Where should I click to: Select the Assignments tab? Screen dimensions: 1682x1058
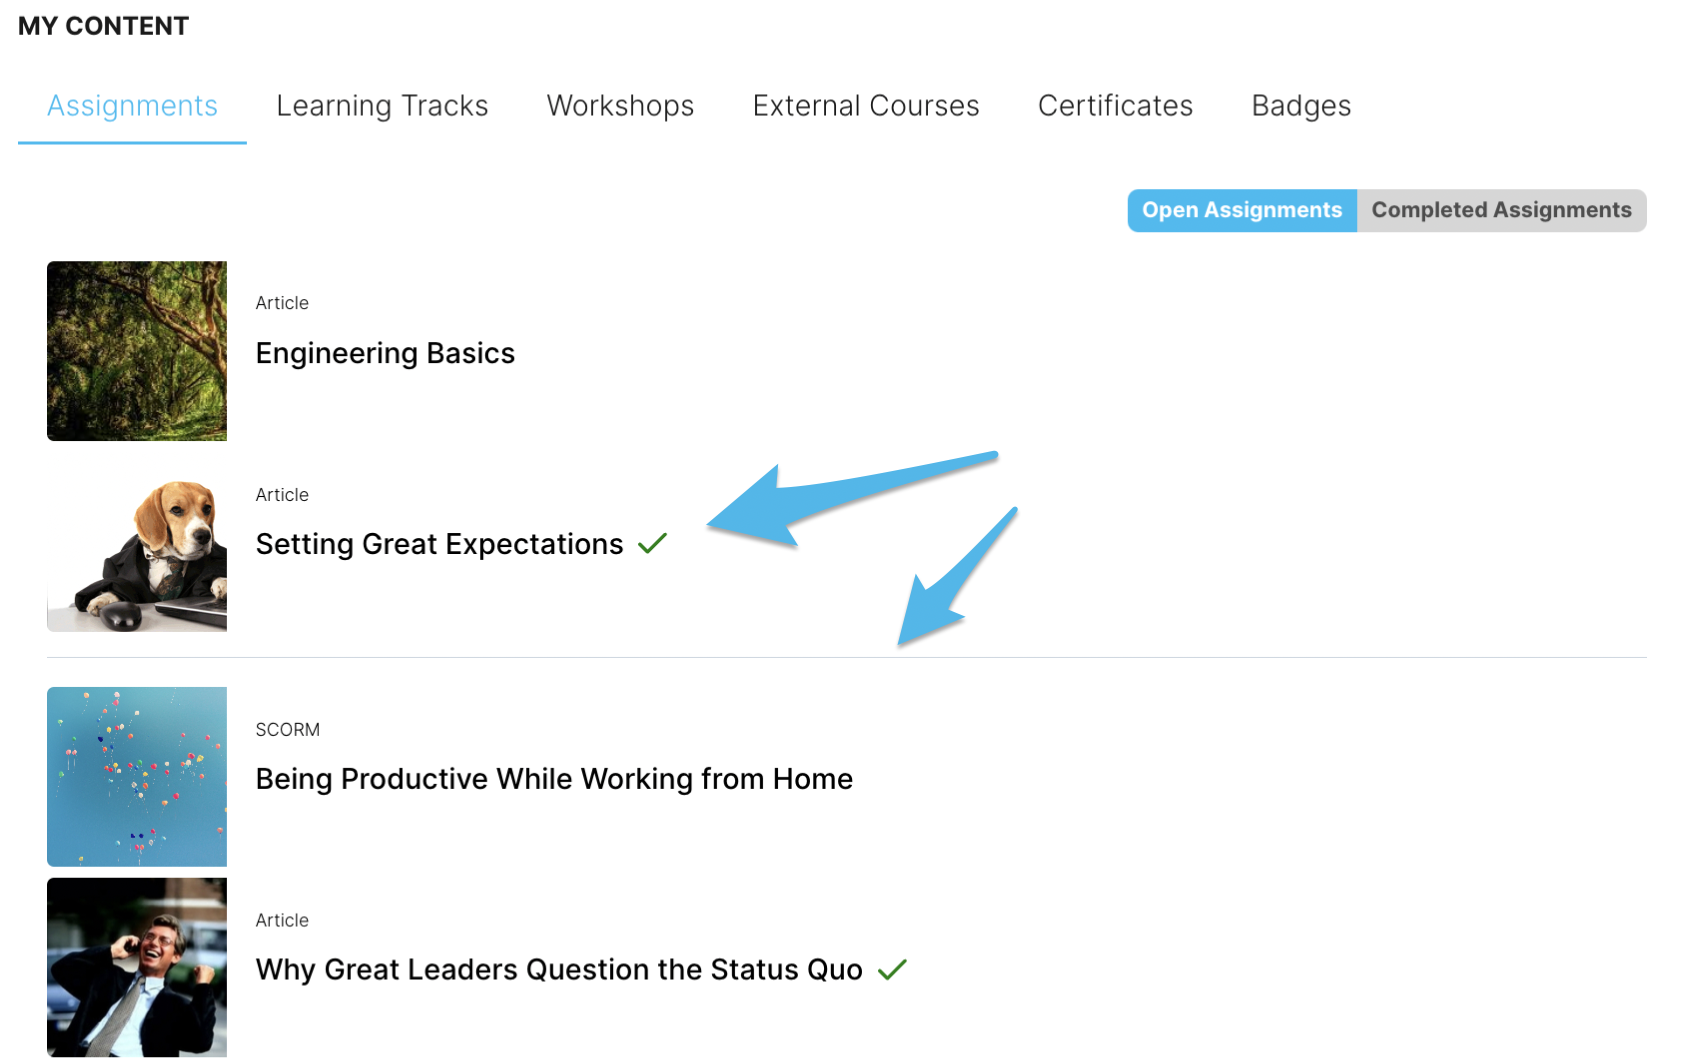coord(132,106)
